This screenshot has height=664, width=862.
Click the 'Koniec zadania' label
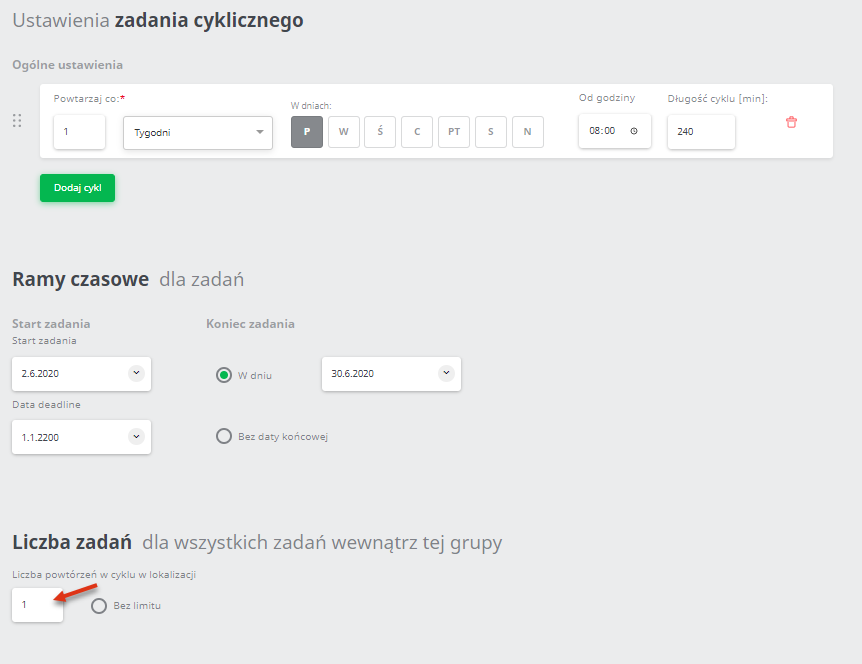(x=250, y=324)
